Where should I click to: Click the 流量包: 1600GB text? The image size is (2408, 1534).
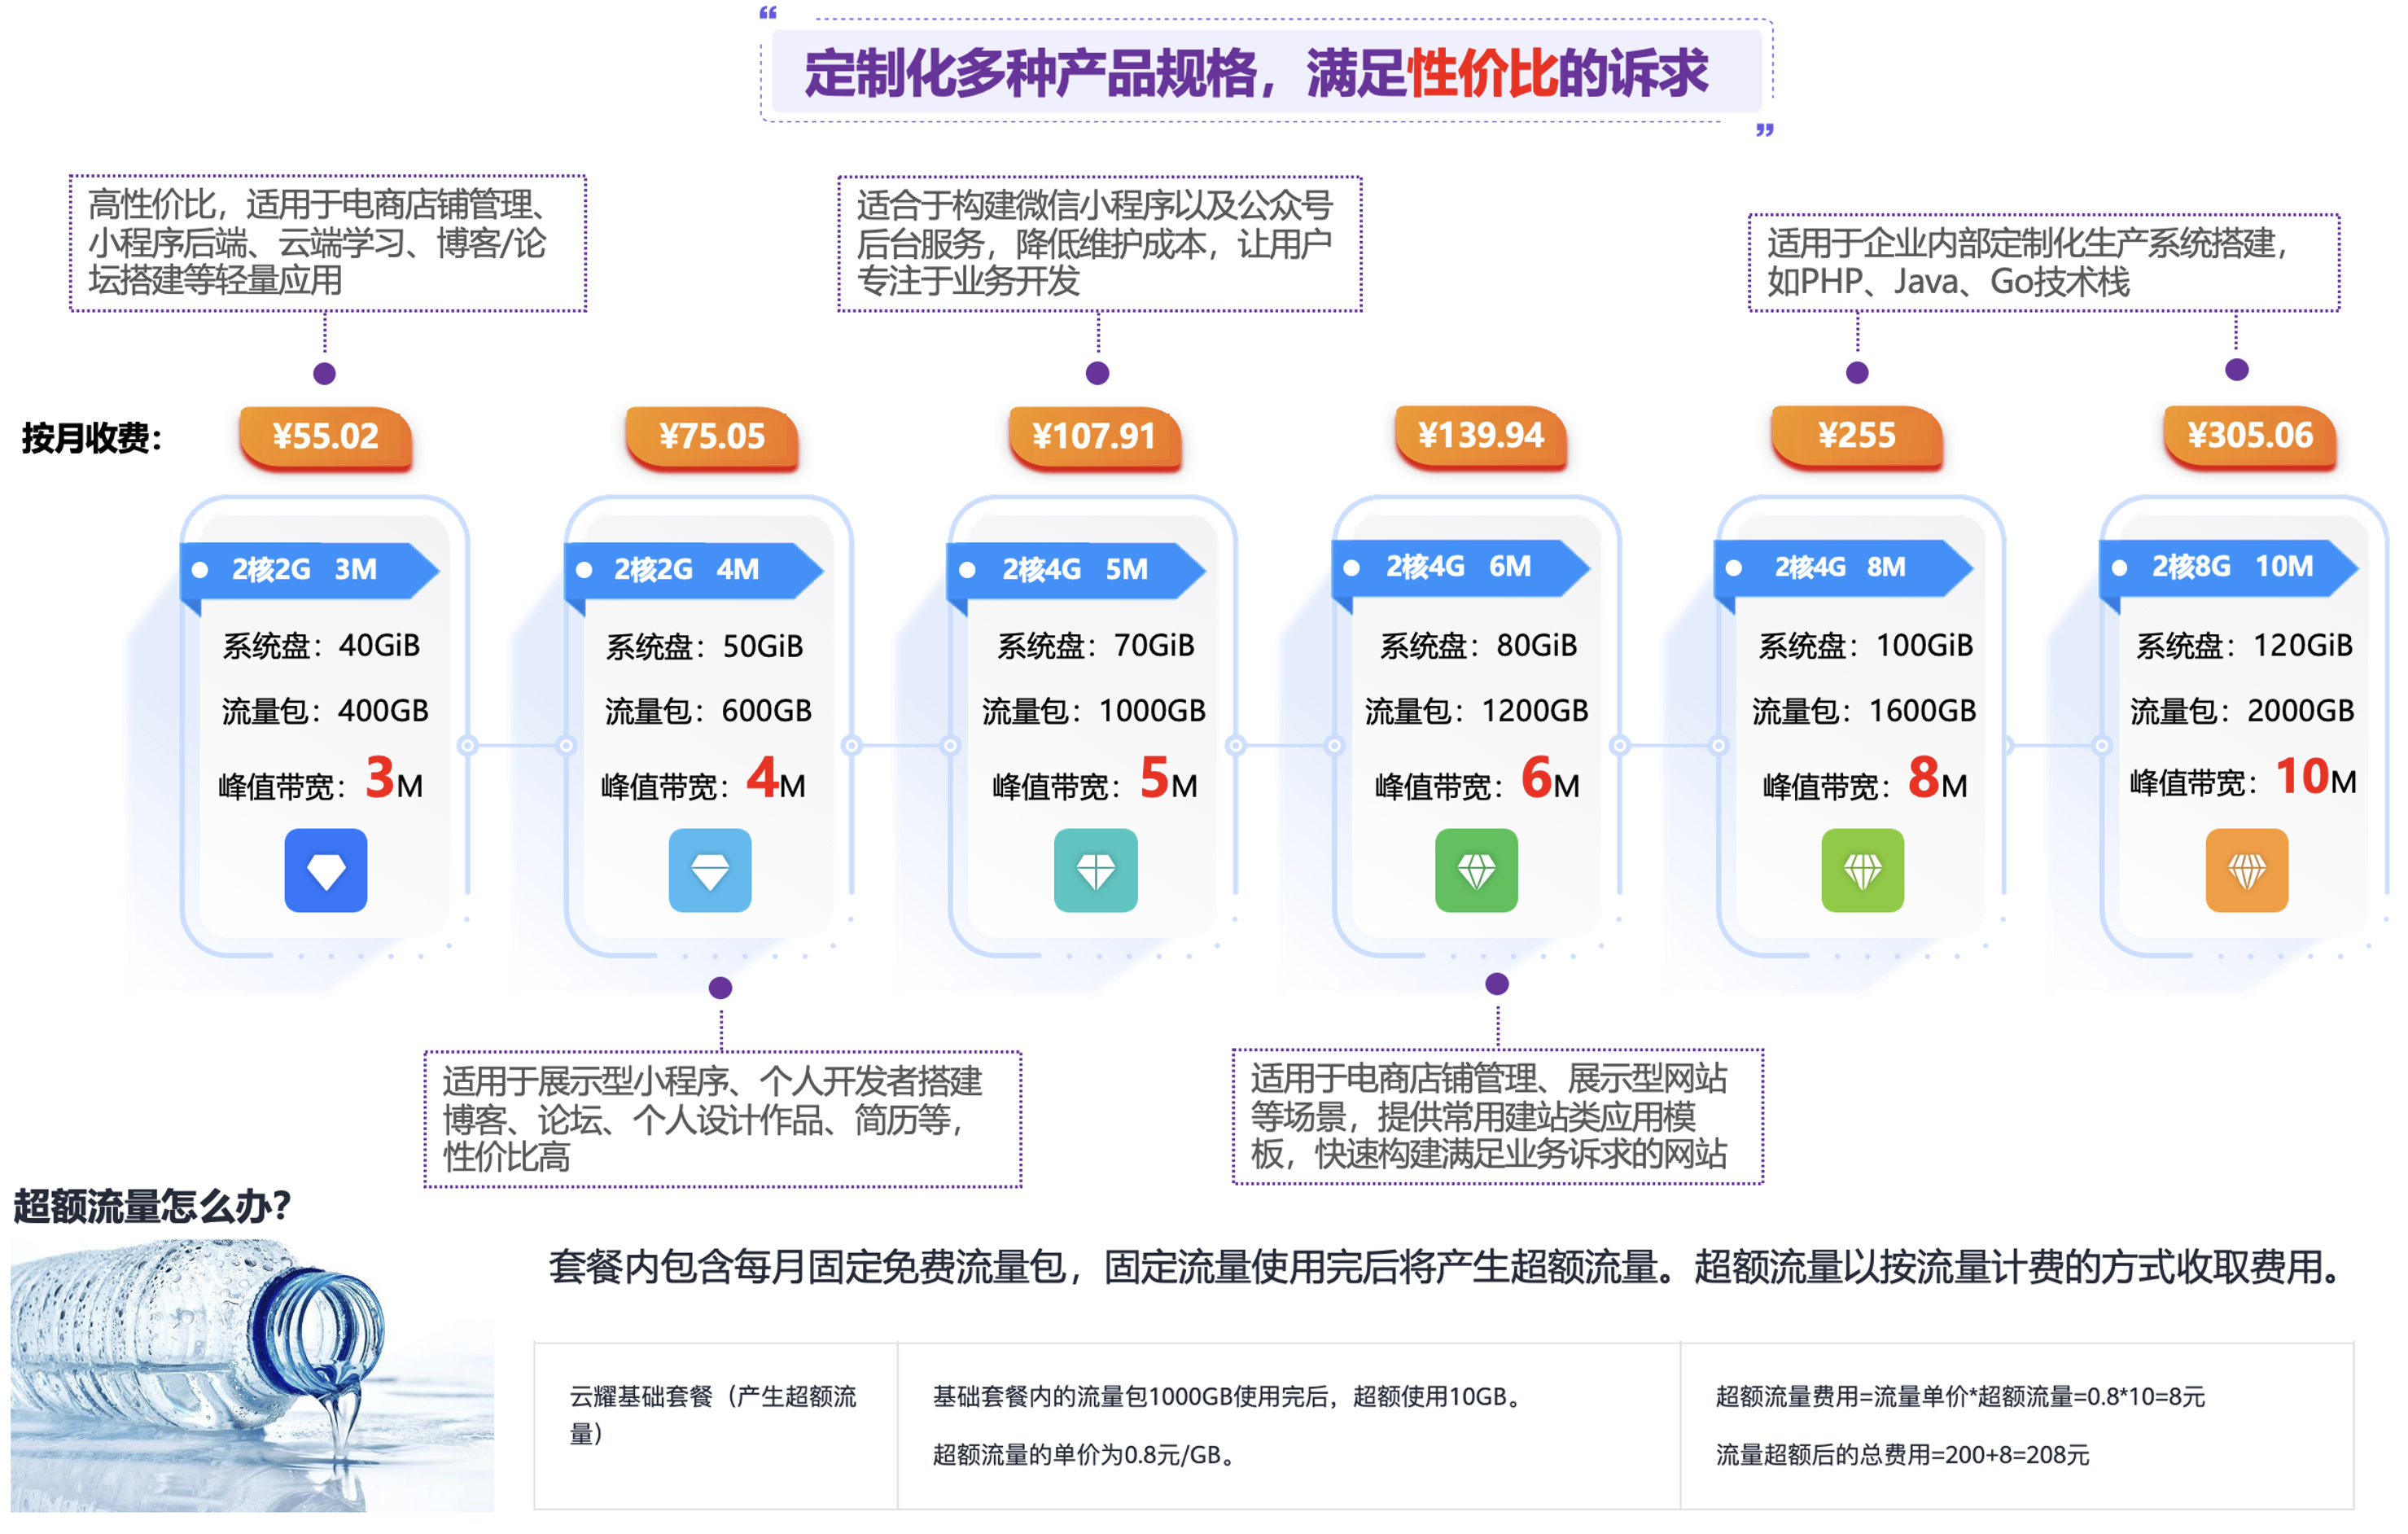(1864, 711)
